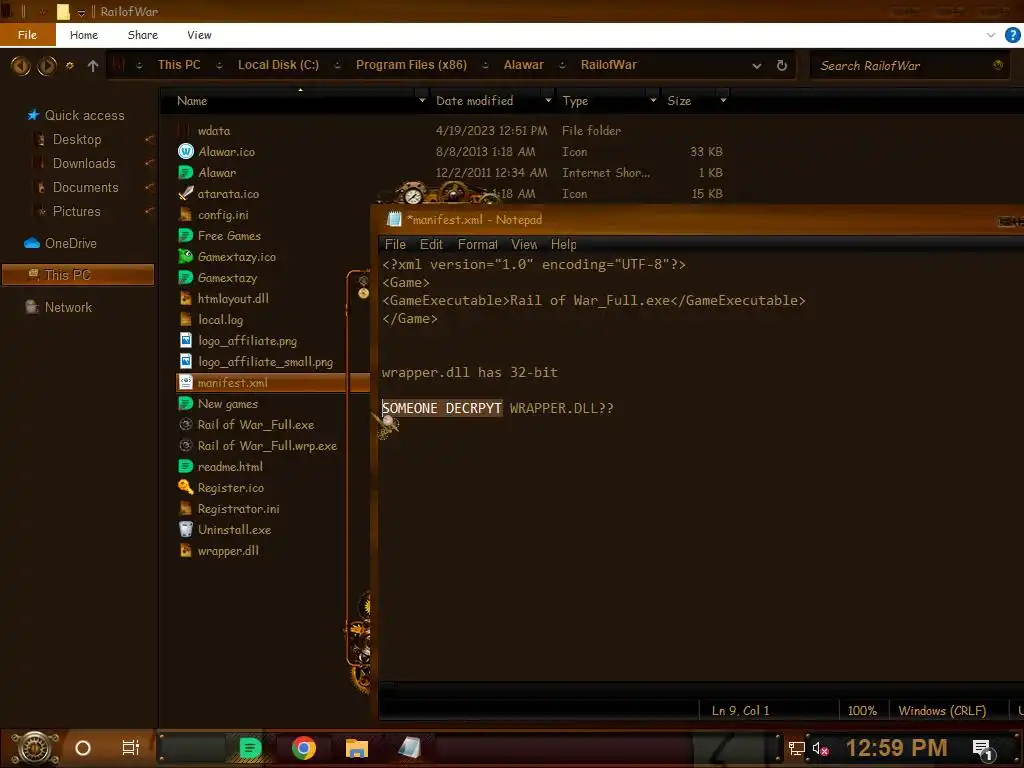
Task: Click Alawar in the address breadcrumb
Action: pyautogui.click(x=523, y=65)
